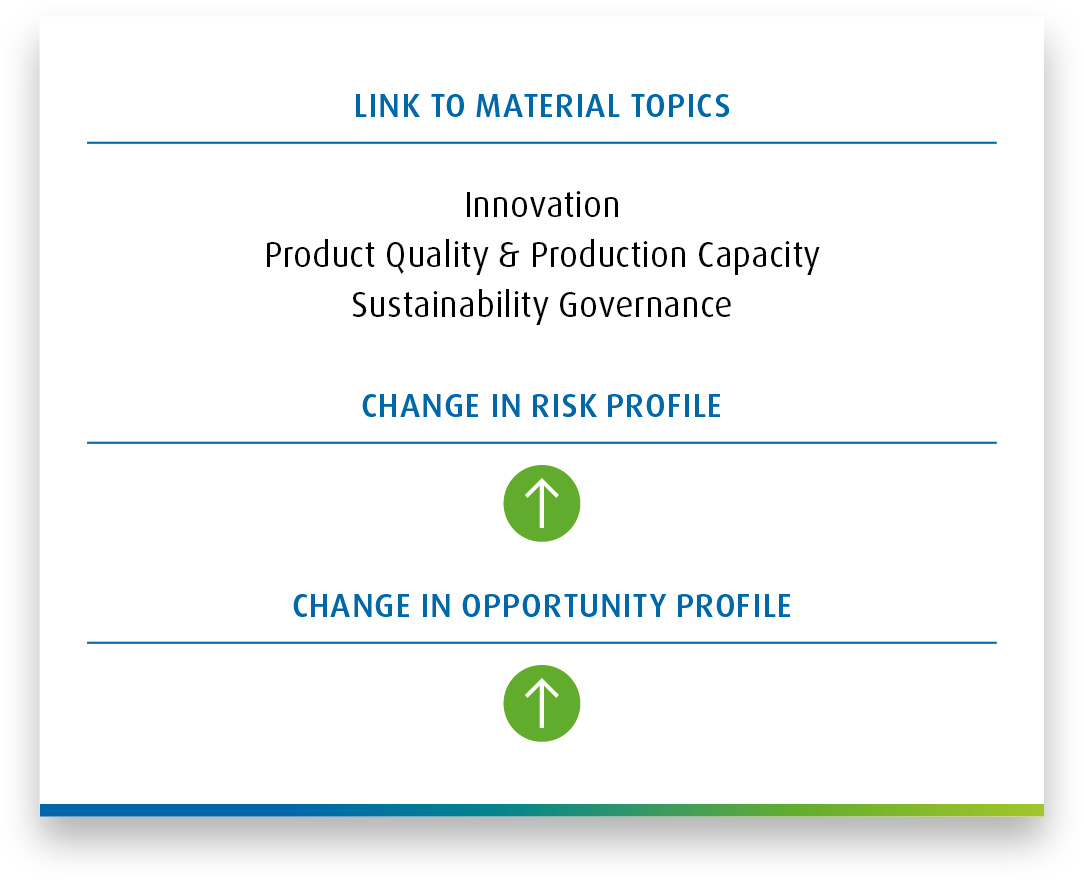Click the blue divider under Material Topics
Viewport: 1084px width, 880px height.
pos(542,143)
